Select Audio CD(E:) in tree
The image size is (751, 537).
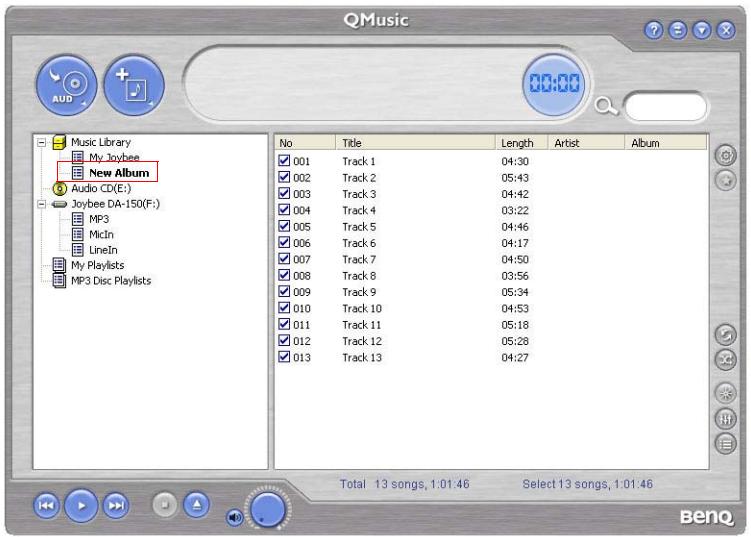[101, 188]
